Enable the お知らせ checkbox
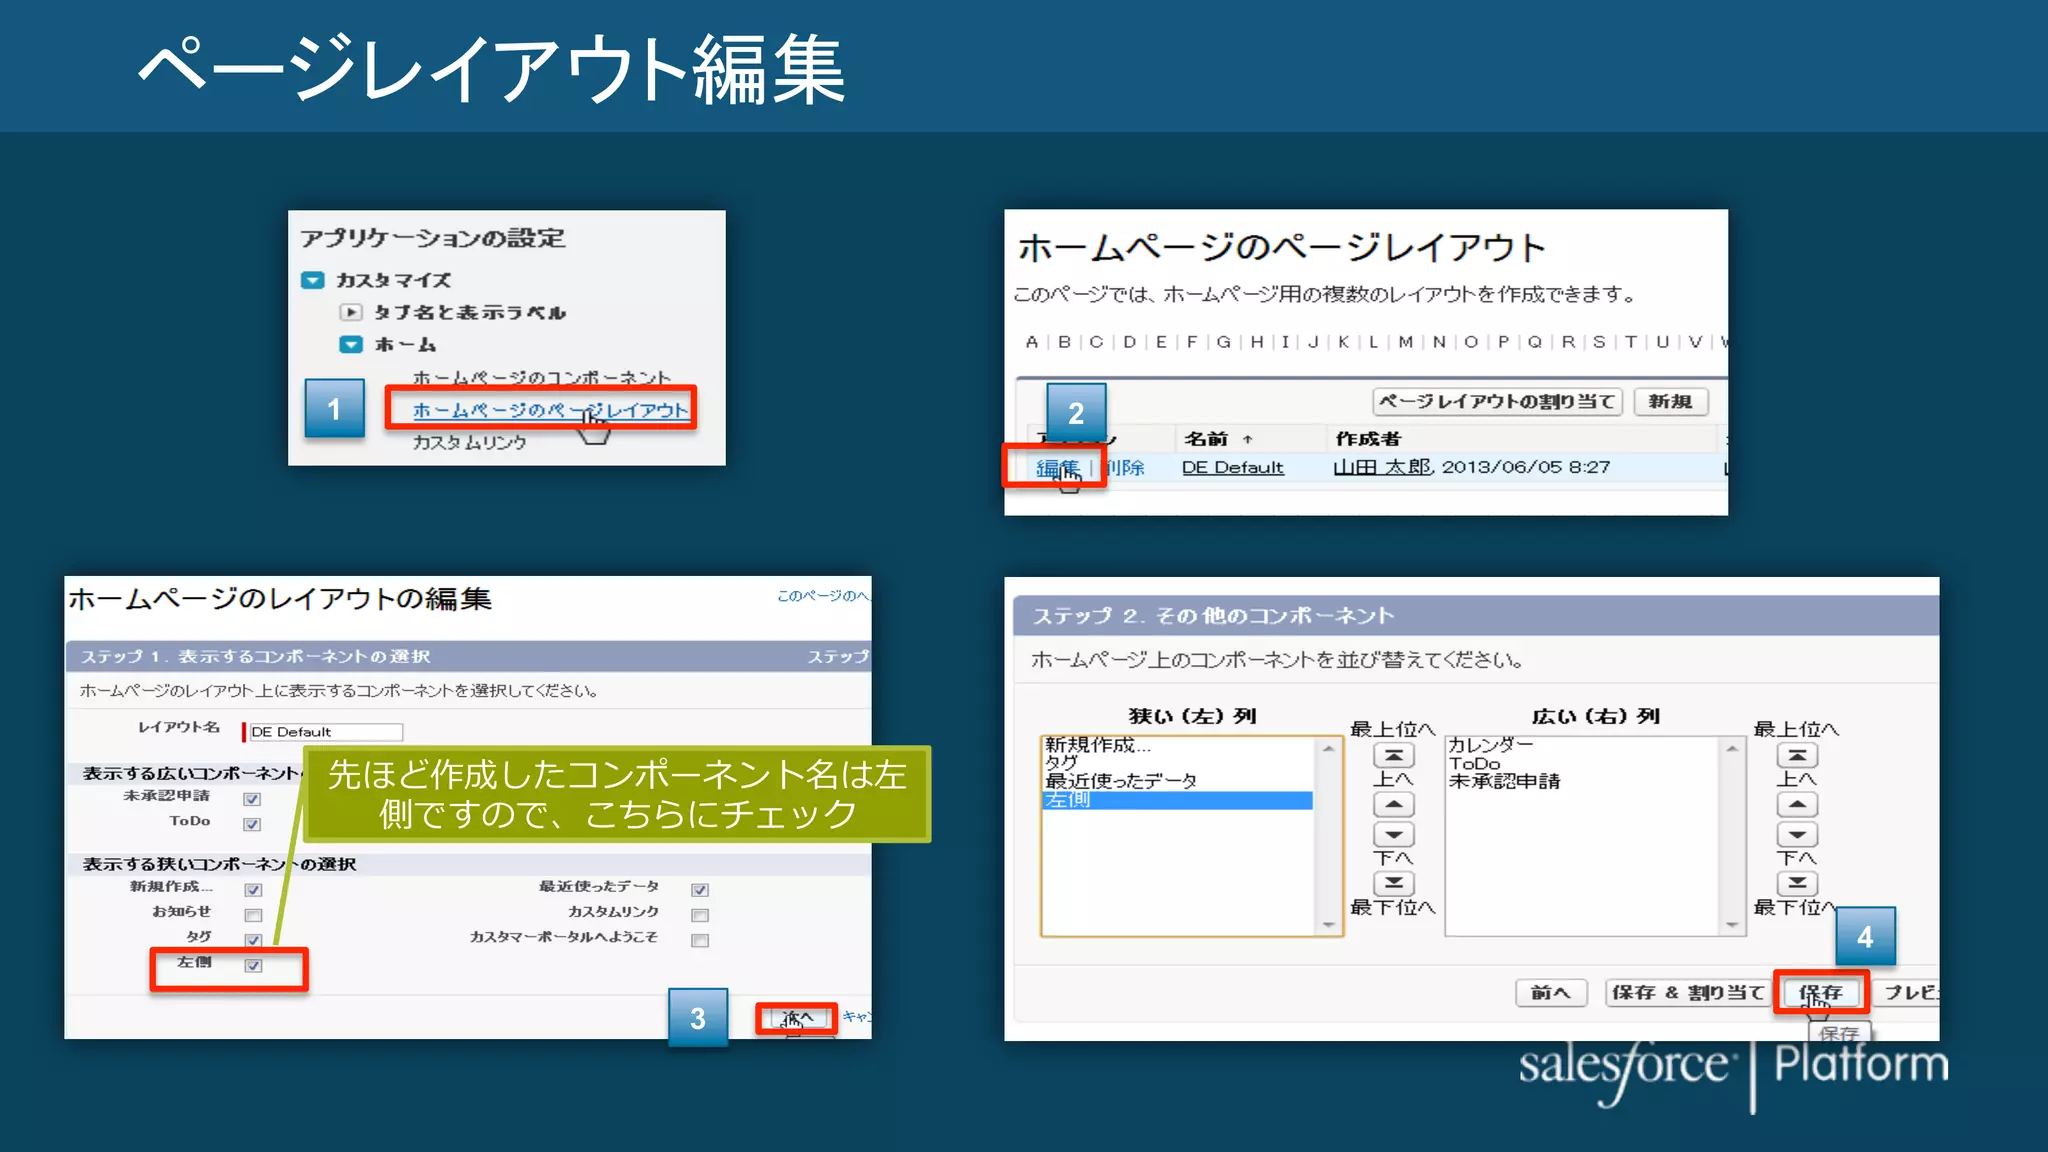Screen dimensions: 2048x1152 pos(253,915)
